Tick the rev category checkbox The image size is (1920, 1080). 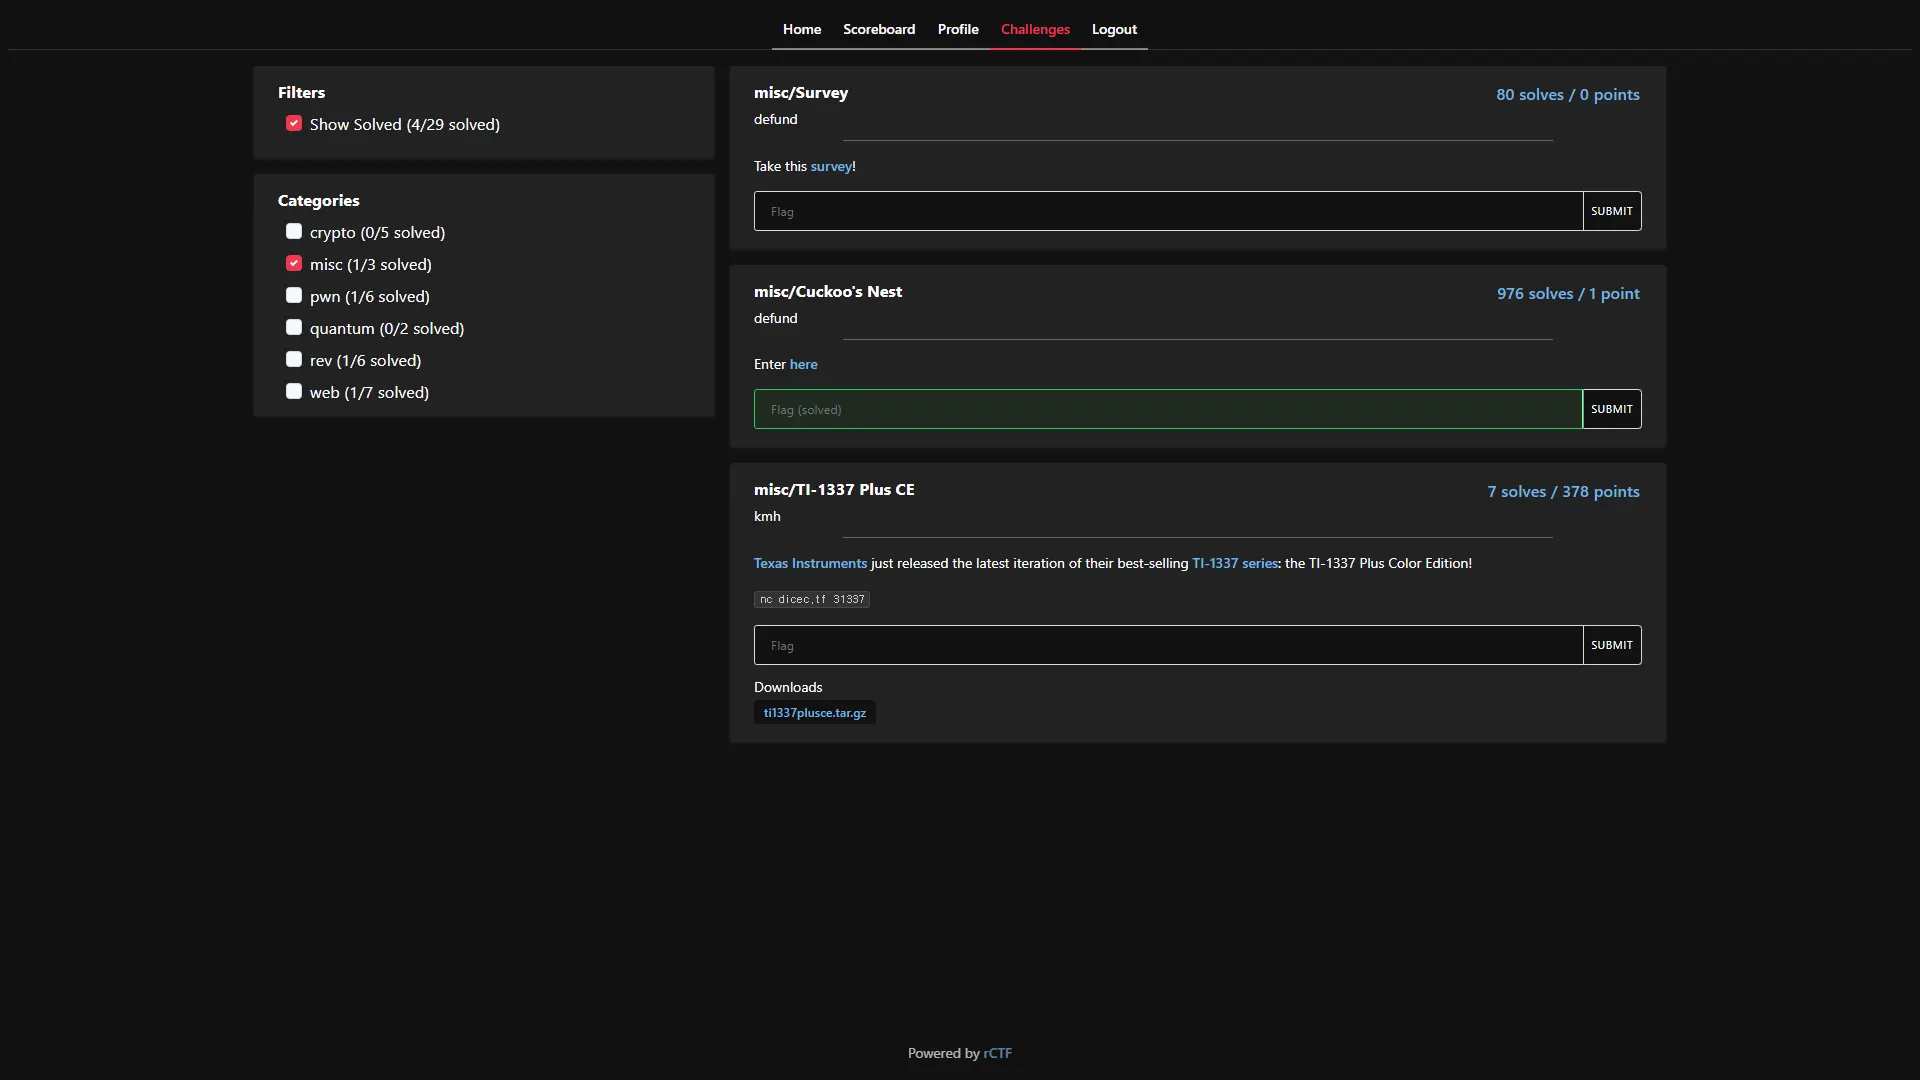point(294,359)
